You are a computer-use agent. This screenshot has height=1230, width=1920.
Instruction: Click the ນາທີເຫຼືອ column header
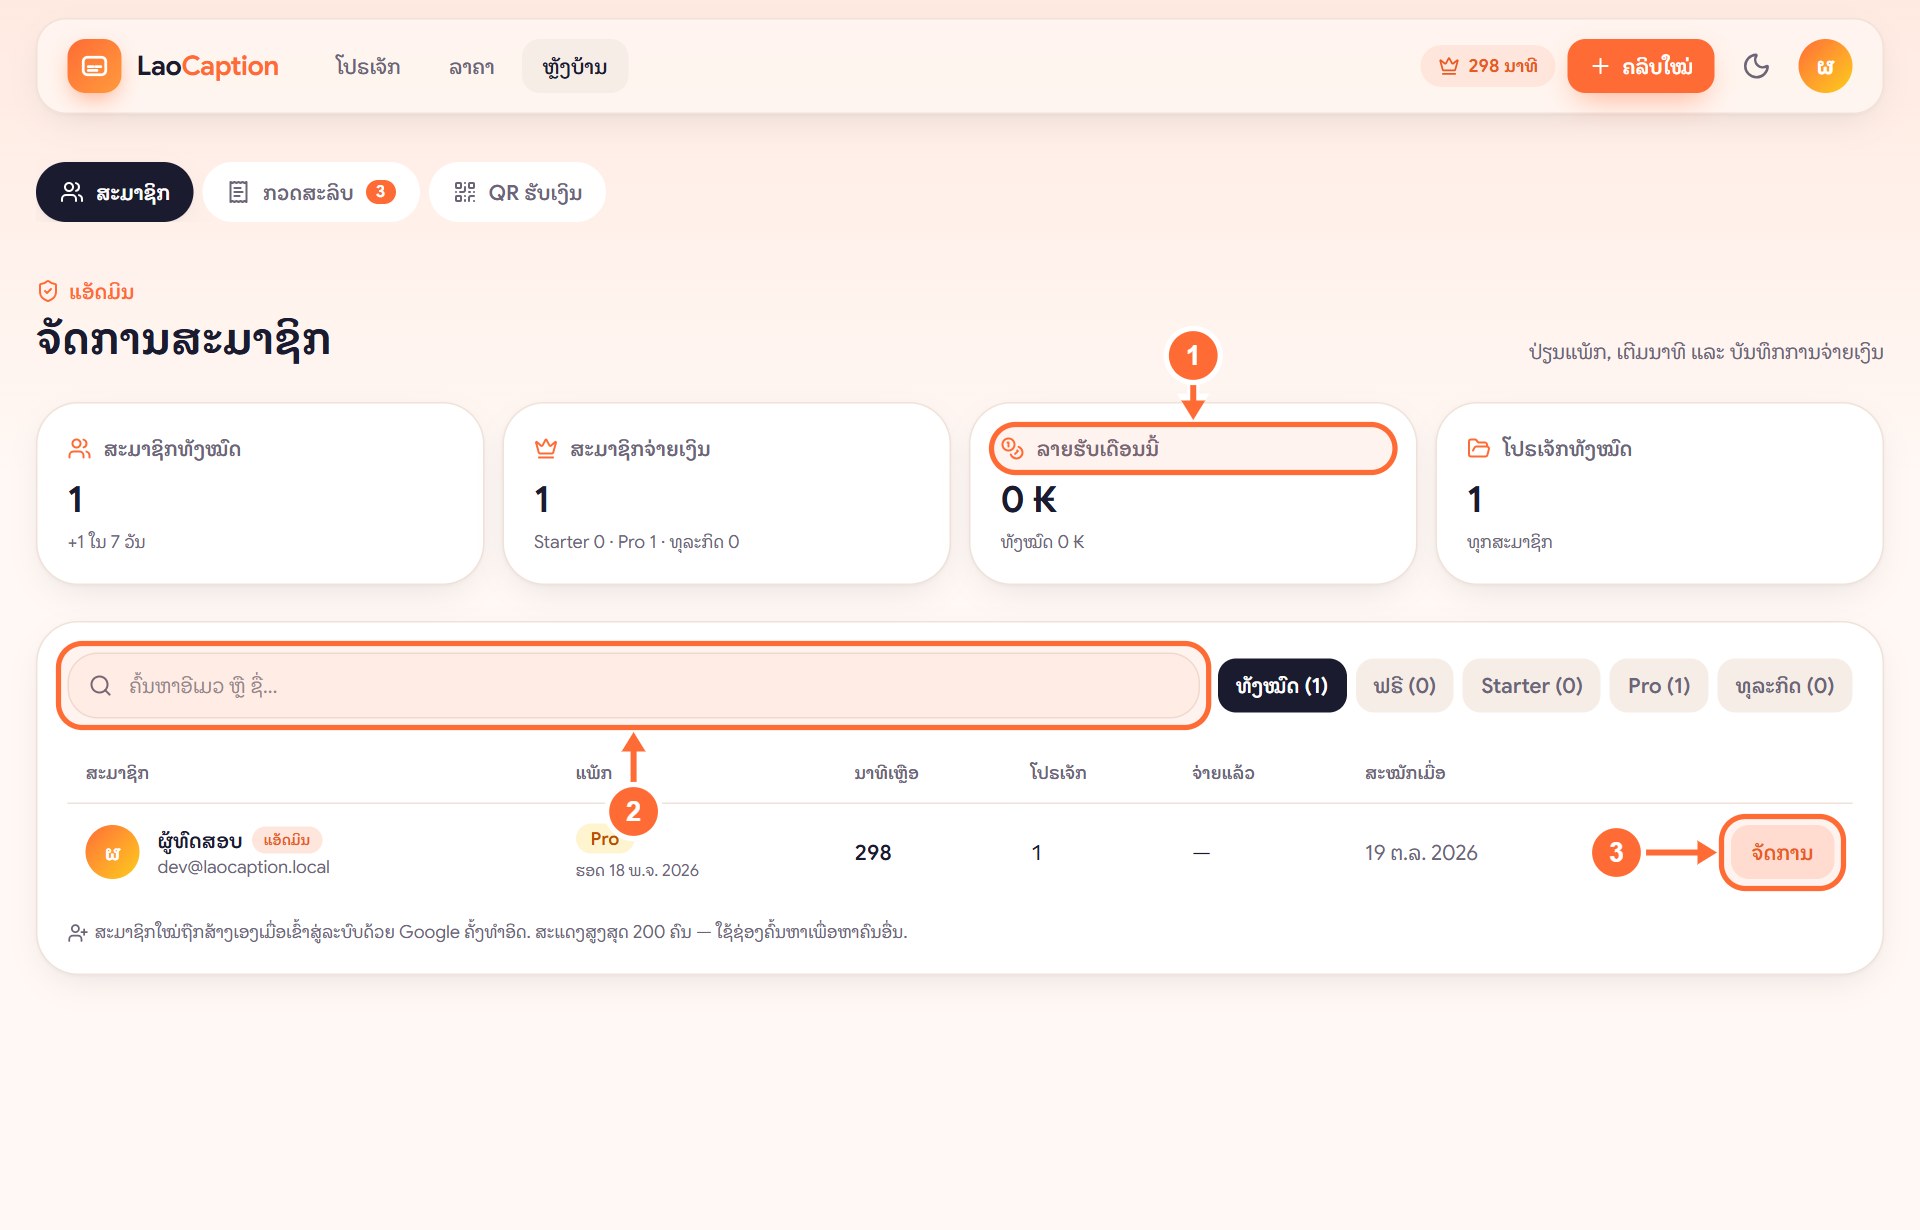point(886,773)
